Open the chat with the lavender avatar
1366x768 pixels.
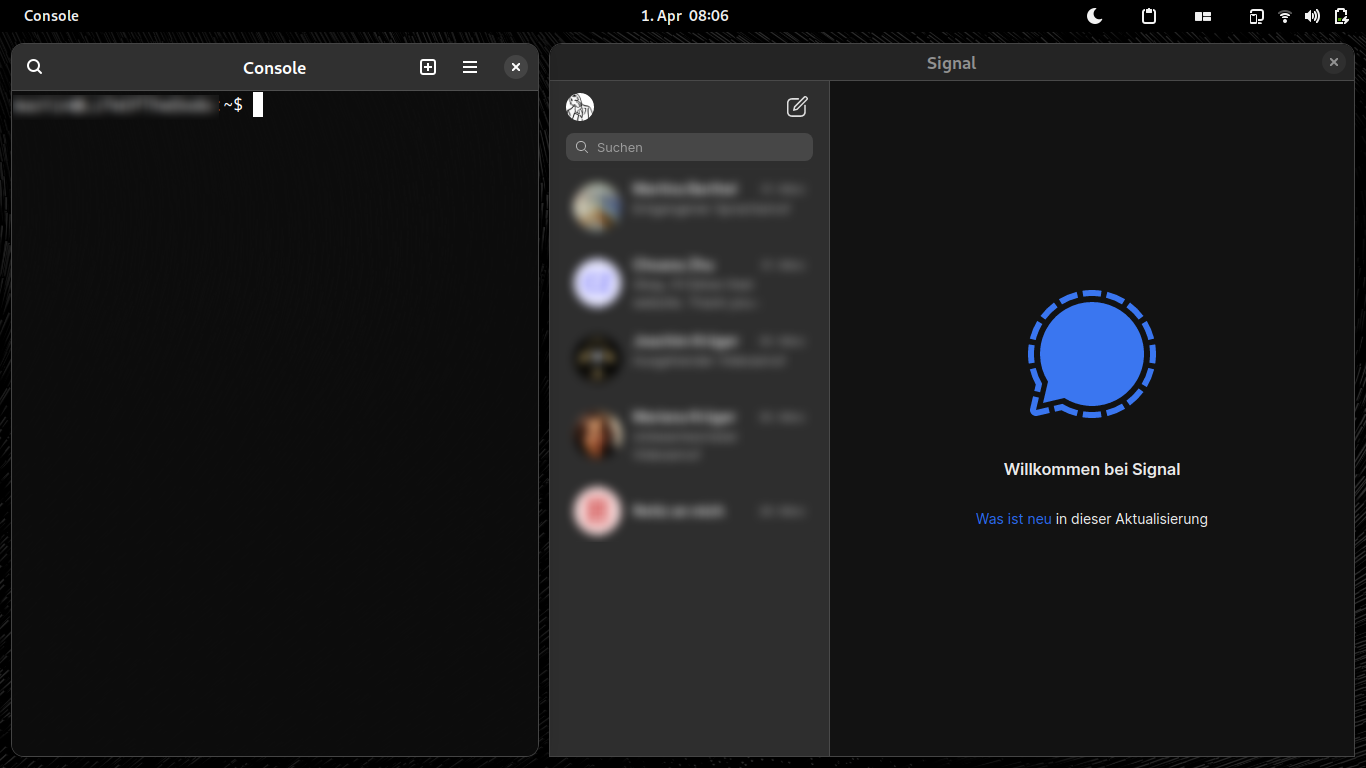(x=689, y=283)
